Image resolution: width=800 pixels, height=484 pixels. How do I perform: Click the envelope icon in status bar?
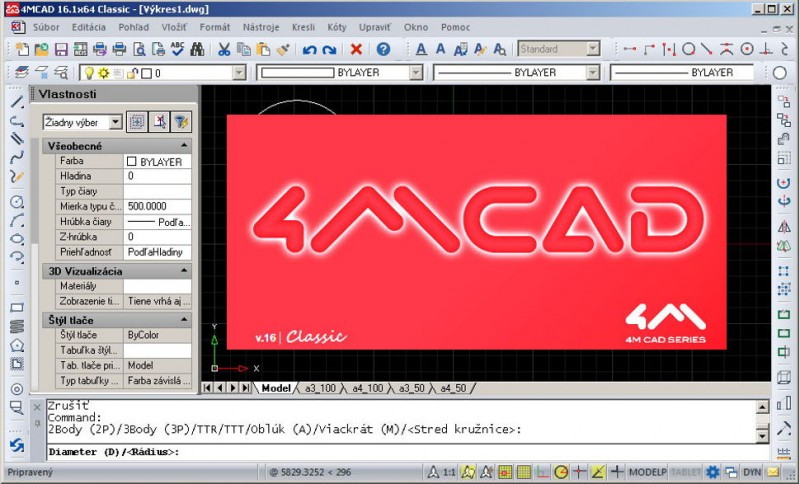pos(773,472)
